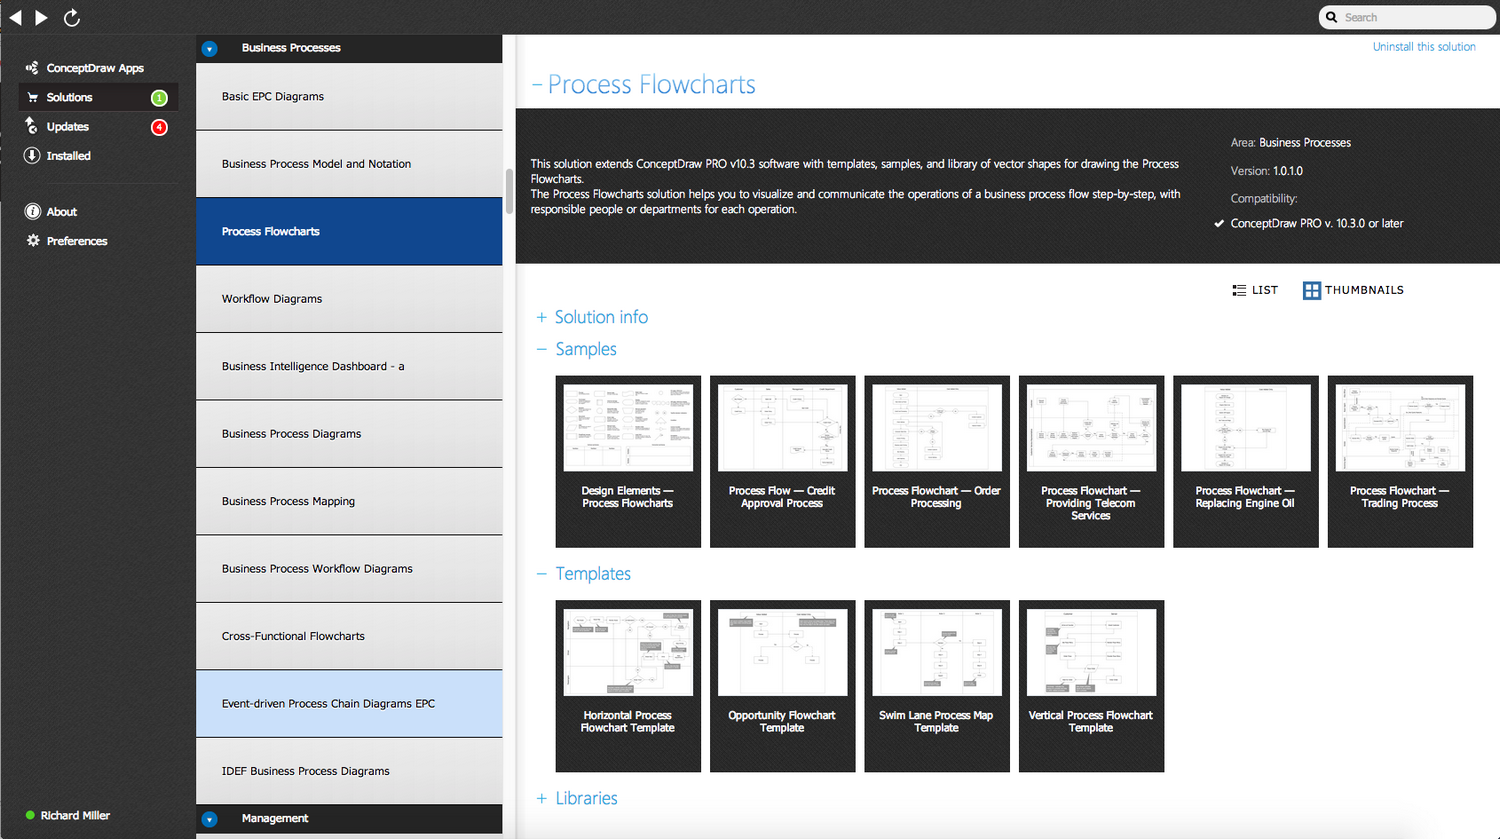Select Event-driven Process Chain Diagrams EPC
This screenshot has width=1500, height=839.
click(x=349, y=704)
